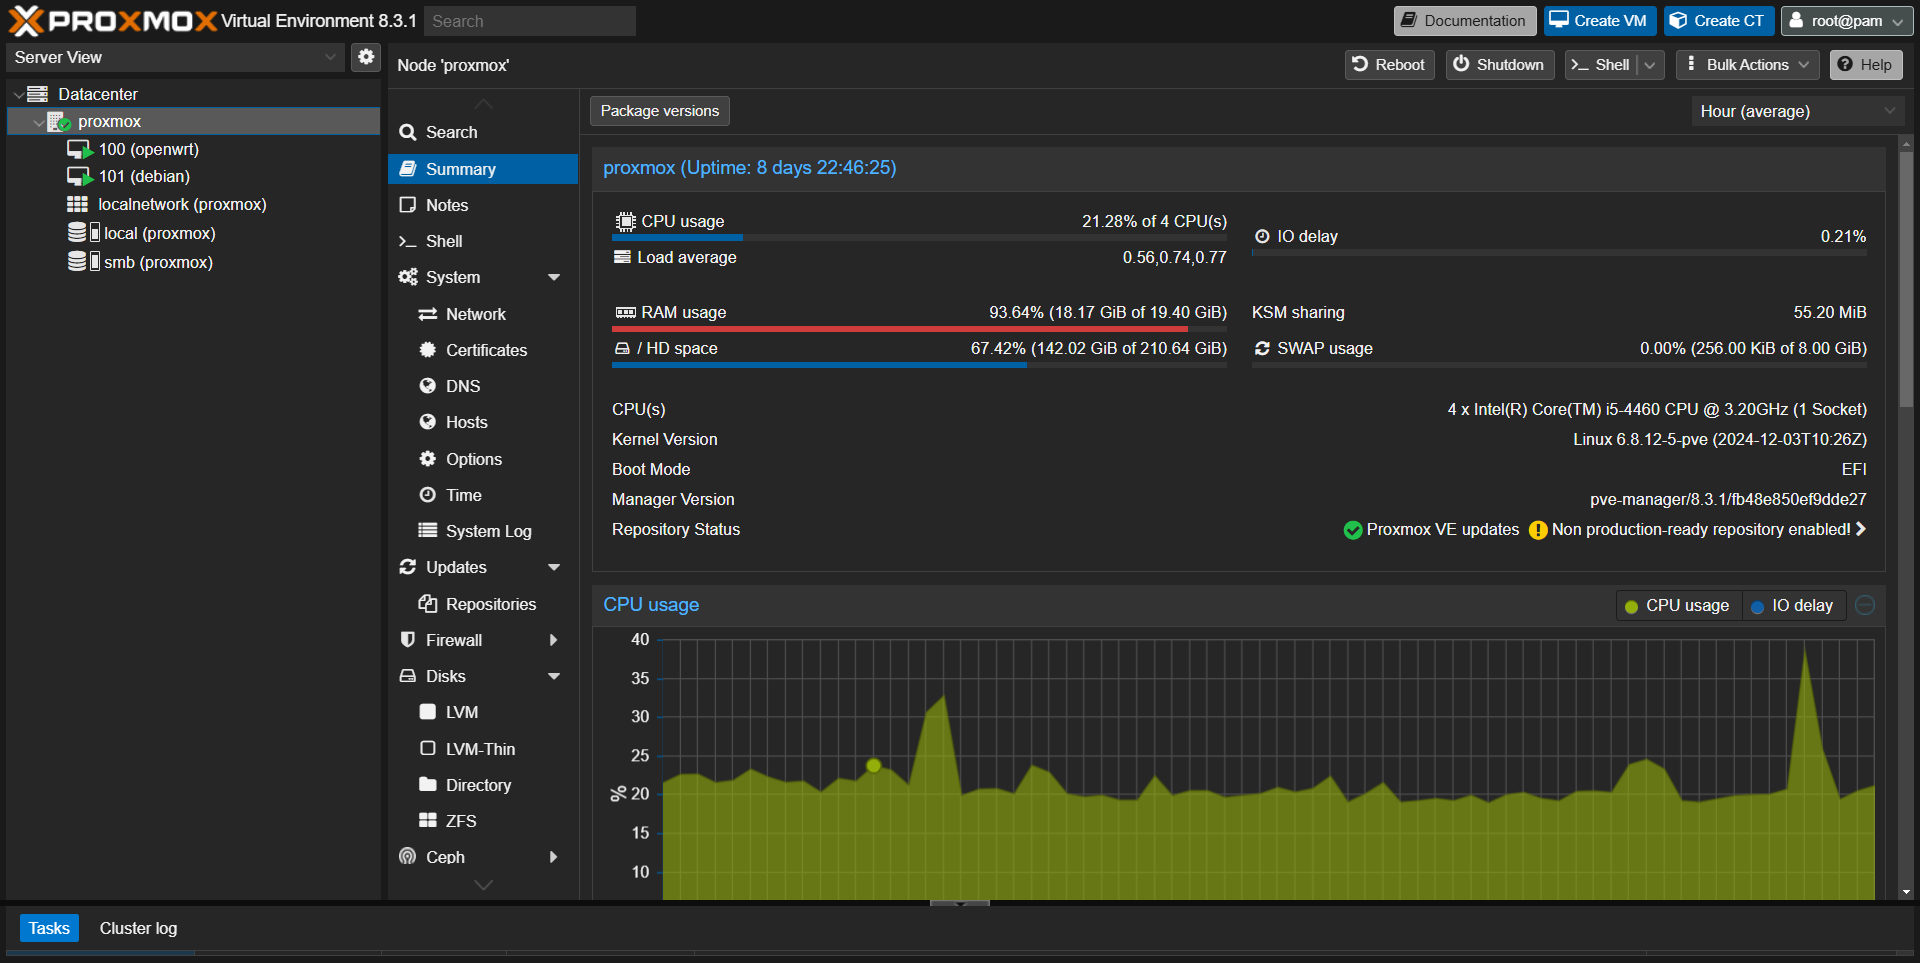Viewport: 1920px width, 963px height.
Task: Open the Hour (average) time range dropdown
Action: 1795,111
